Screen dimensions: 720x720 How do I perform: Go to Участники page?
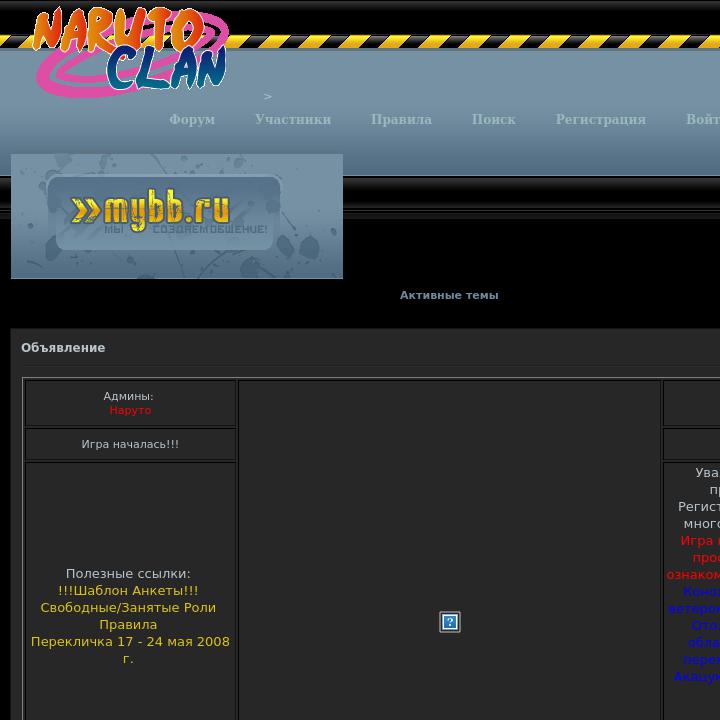[x=293, y=119]
